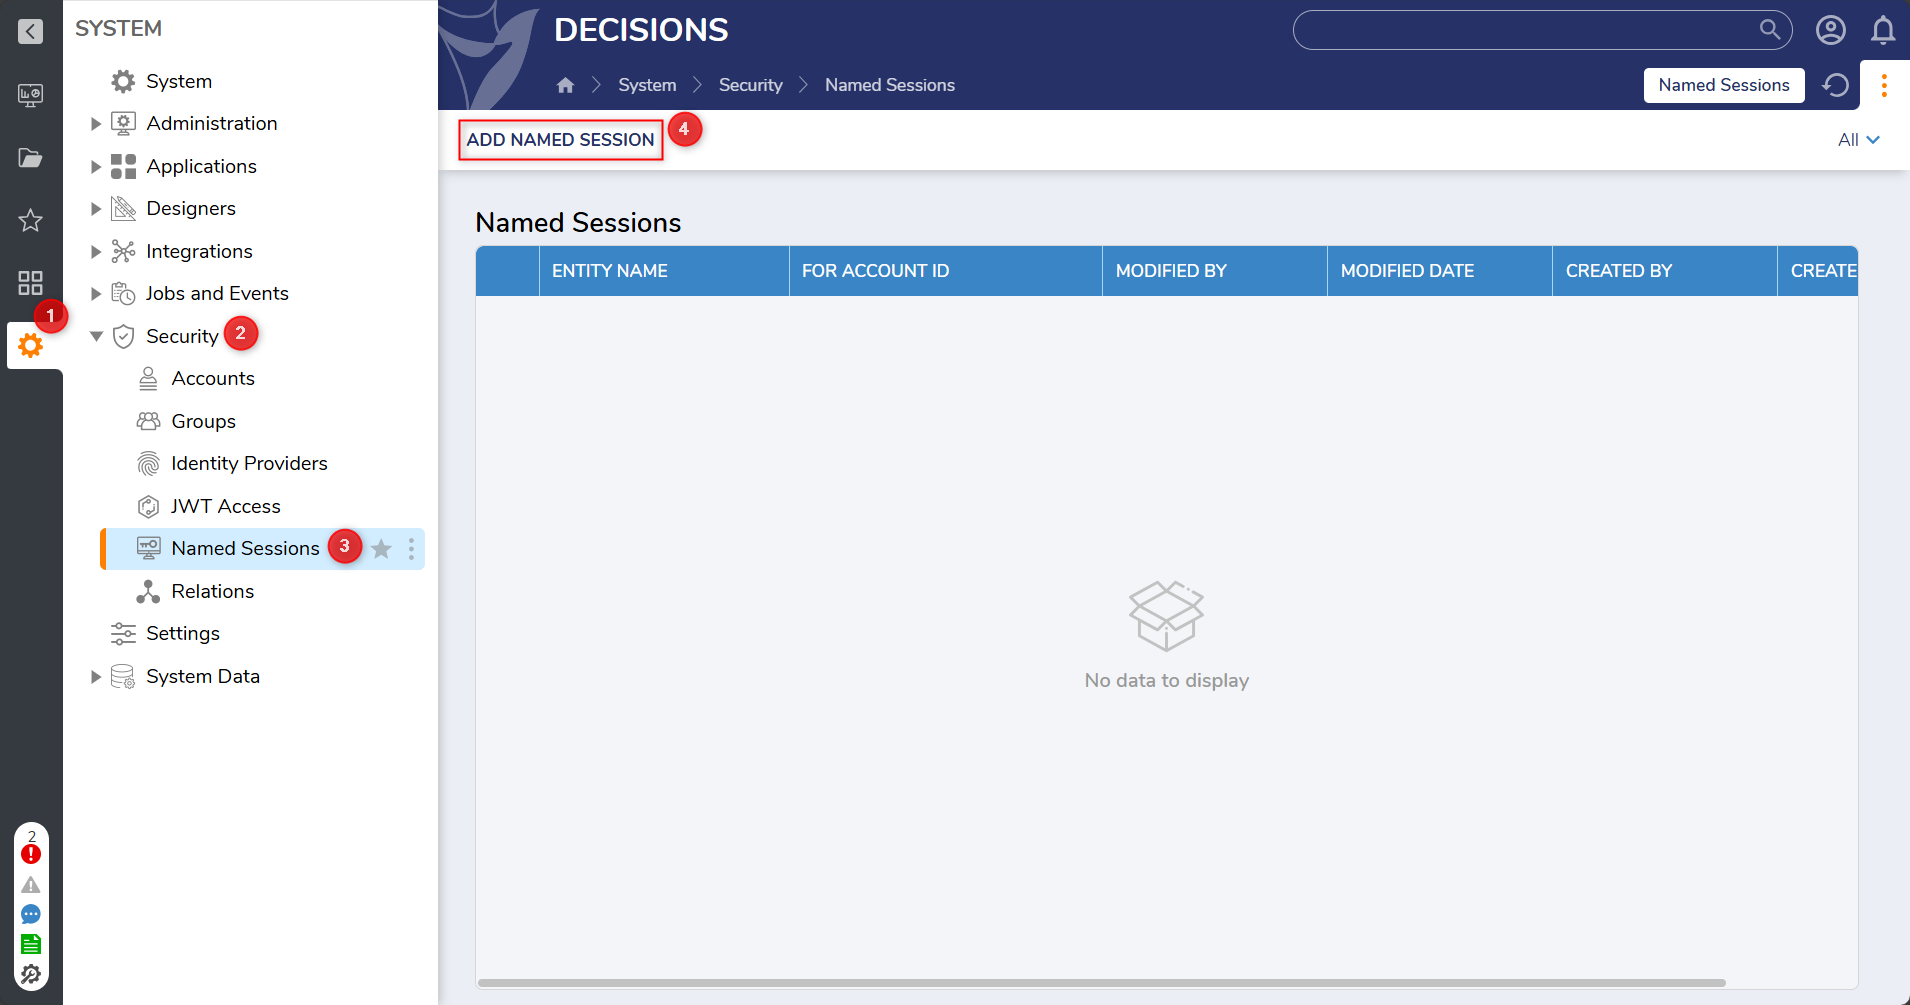Click the home icon in breadcrumb

tap(565, 85)
